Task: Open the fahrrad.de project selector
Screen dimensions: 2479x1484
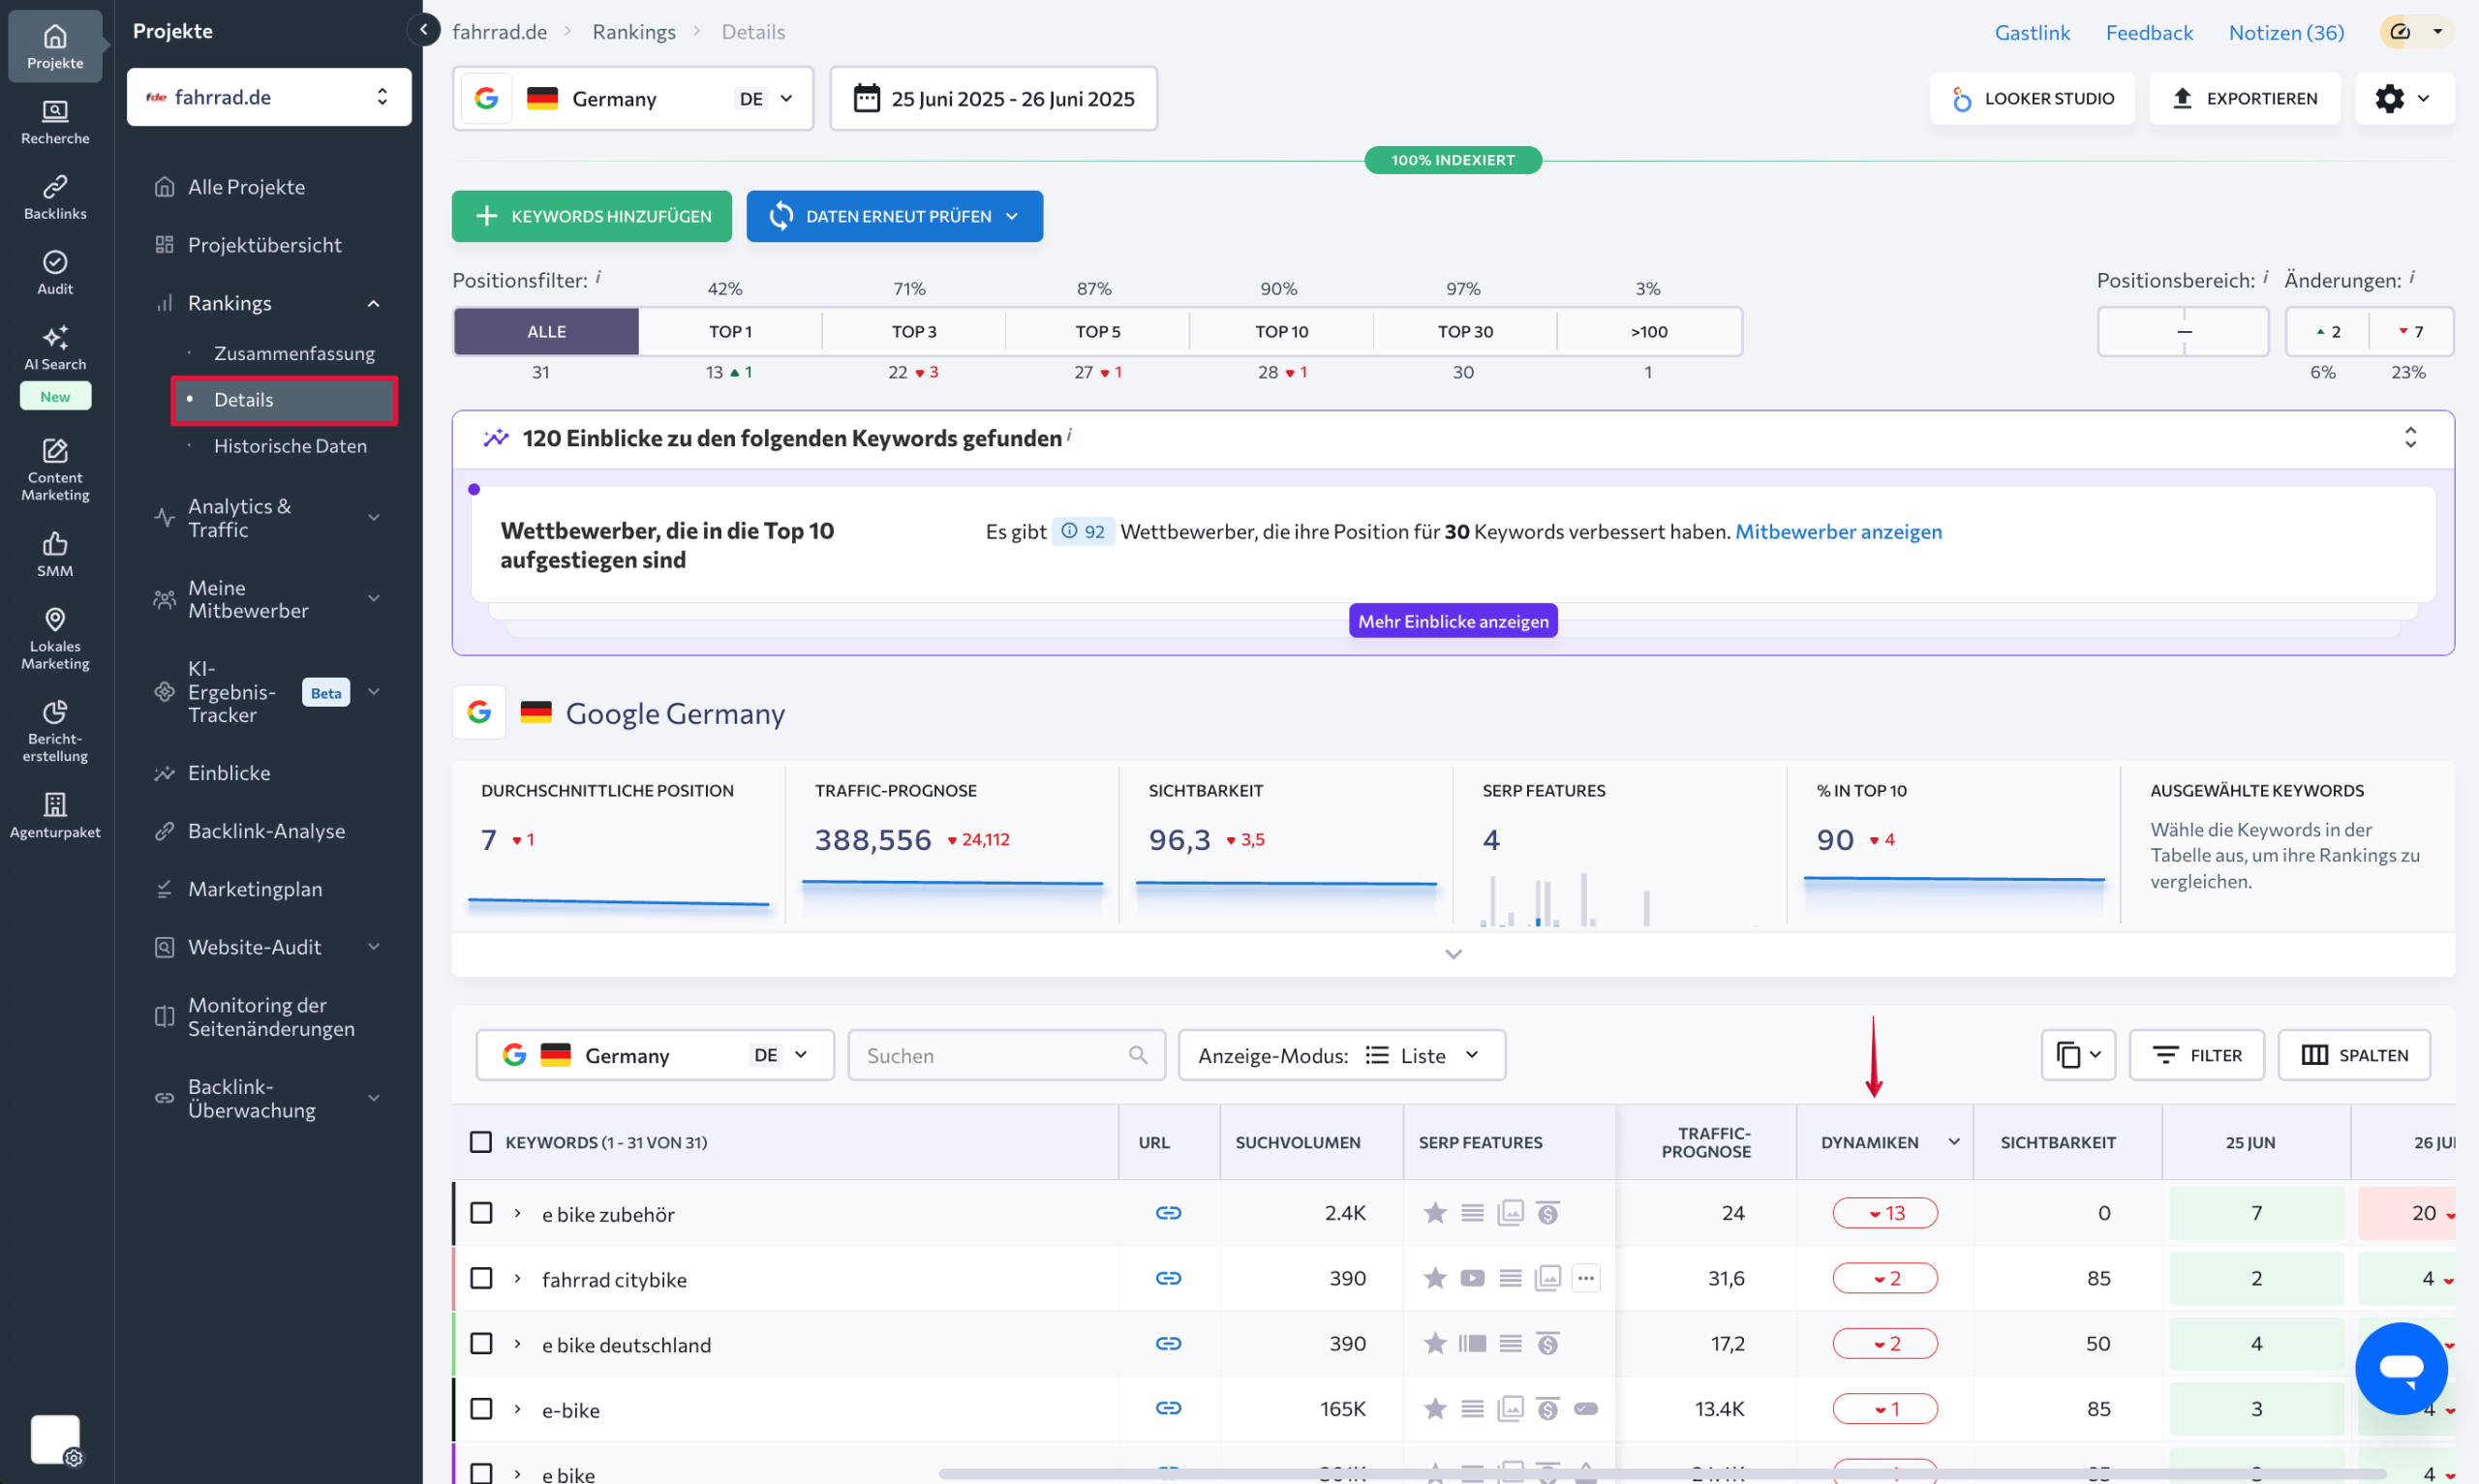Action: pos(269,97)
